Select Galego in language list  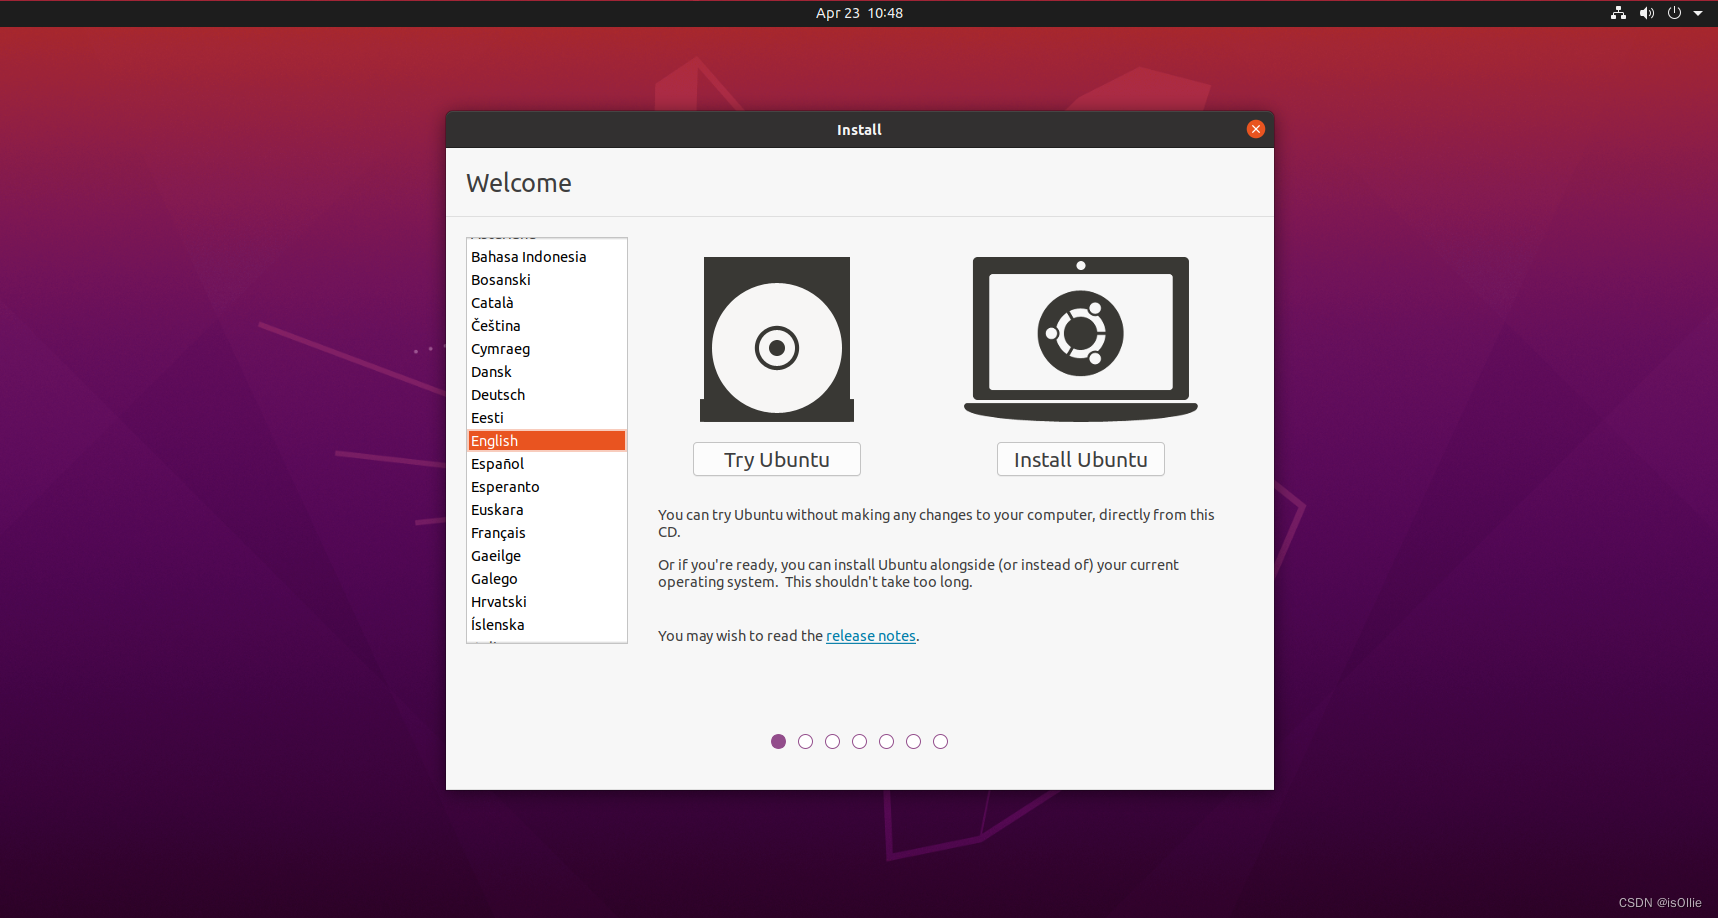[x=547, y=579]
